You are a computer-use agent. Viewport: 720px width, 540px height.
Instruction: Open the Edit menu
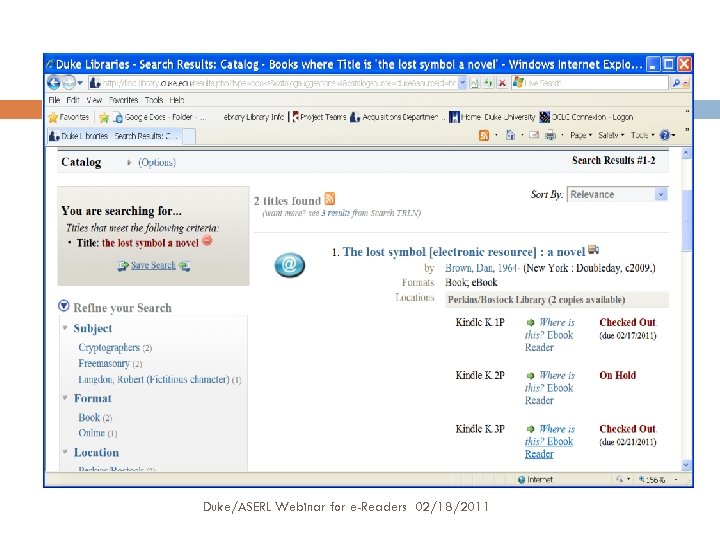[73, 100]
